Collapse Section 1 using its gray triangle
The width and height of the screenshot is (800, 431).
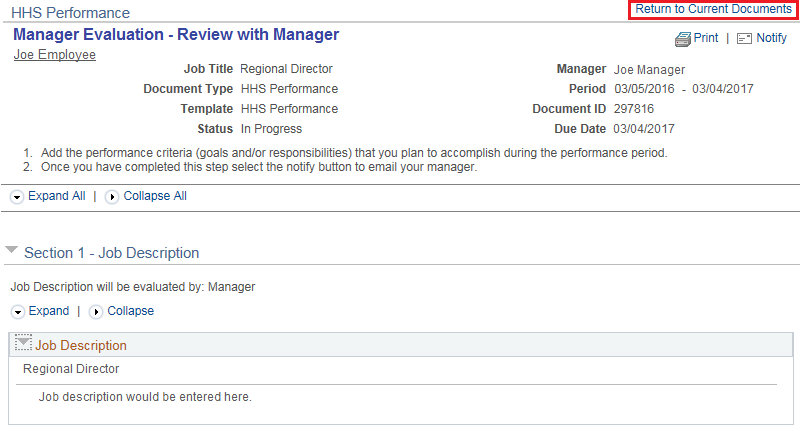pos(12,252)
